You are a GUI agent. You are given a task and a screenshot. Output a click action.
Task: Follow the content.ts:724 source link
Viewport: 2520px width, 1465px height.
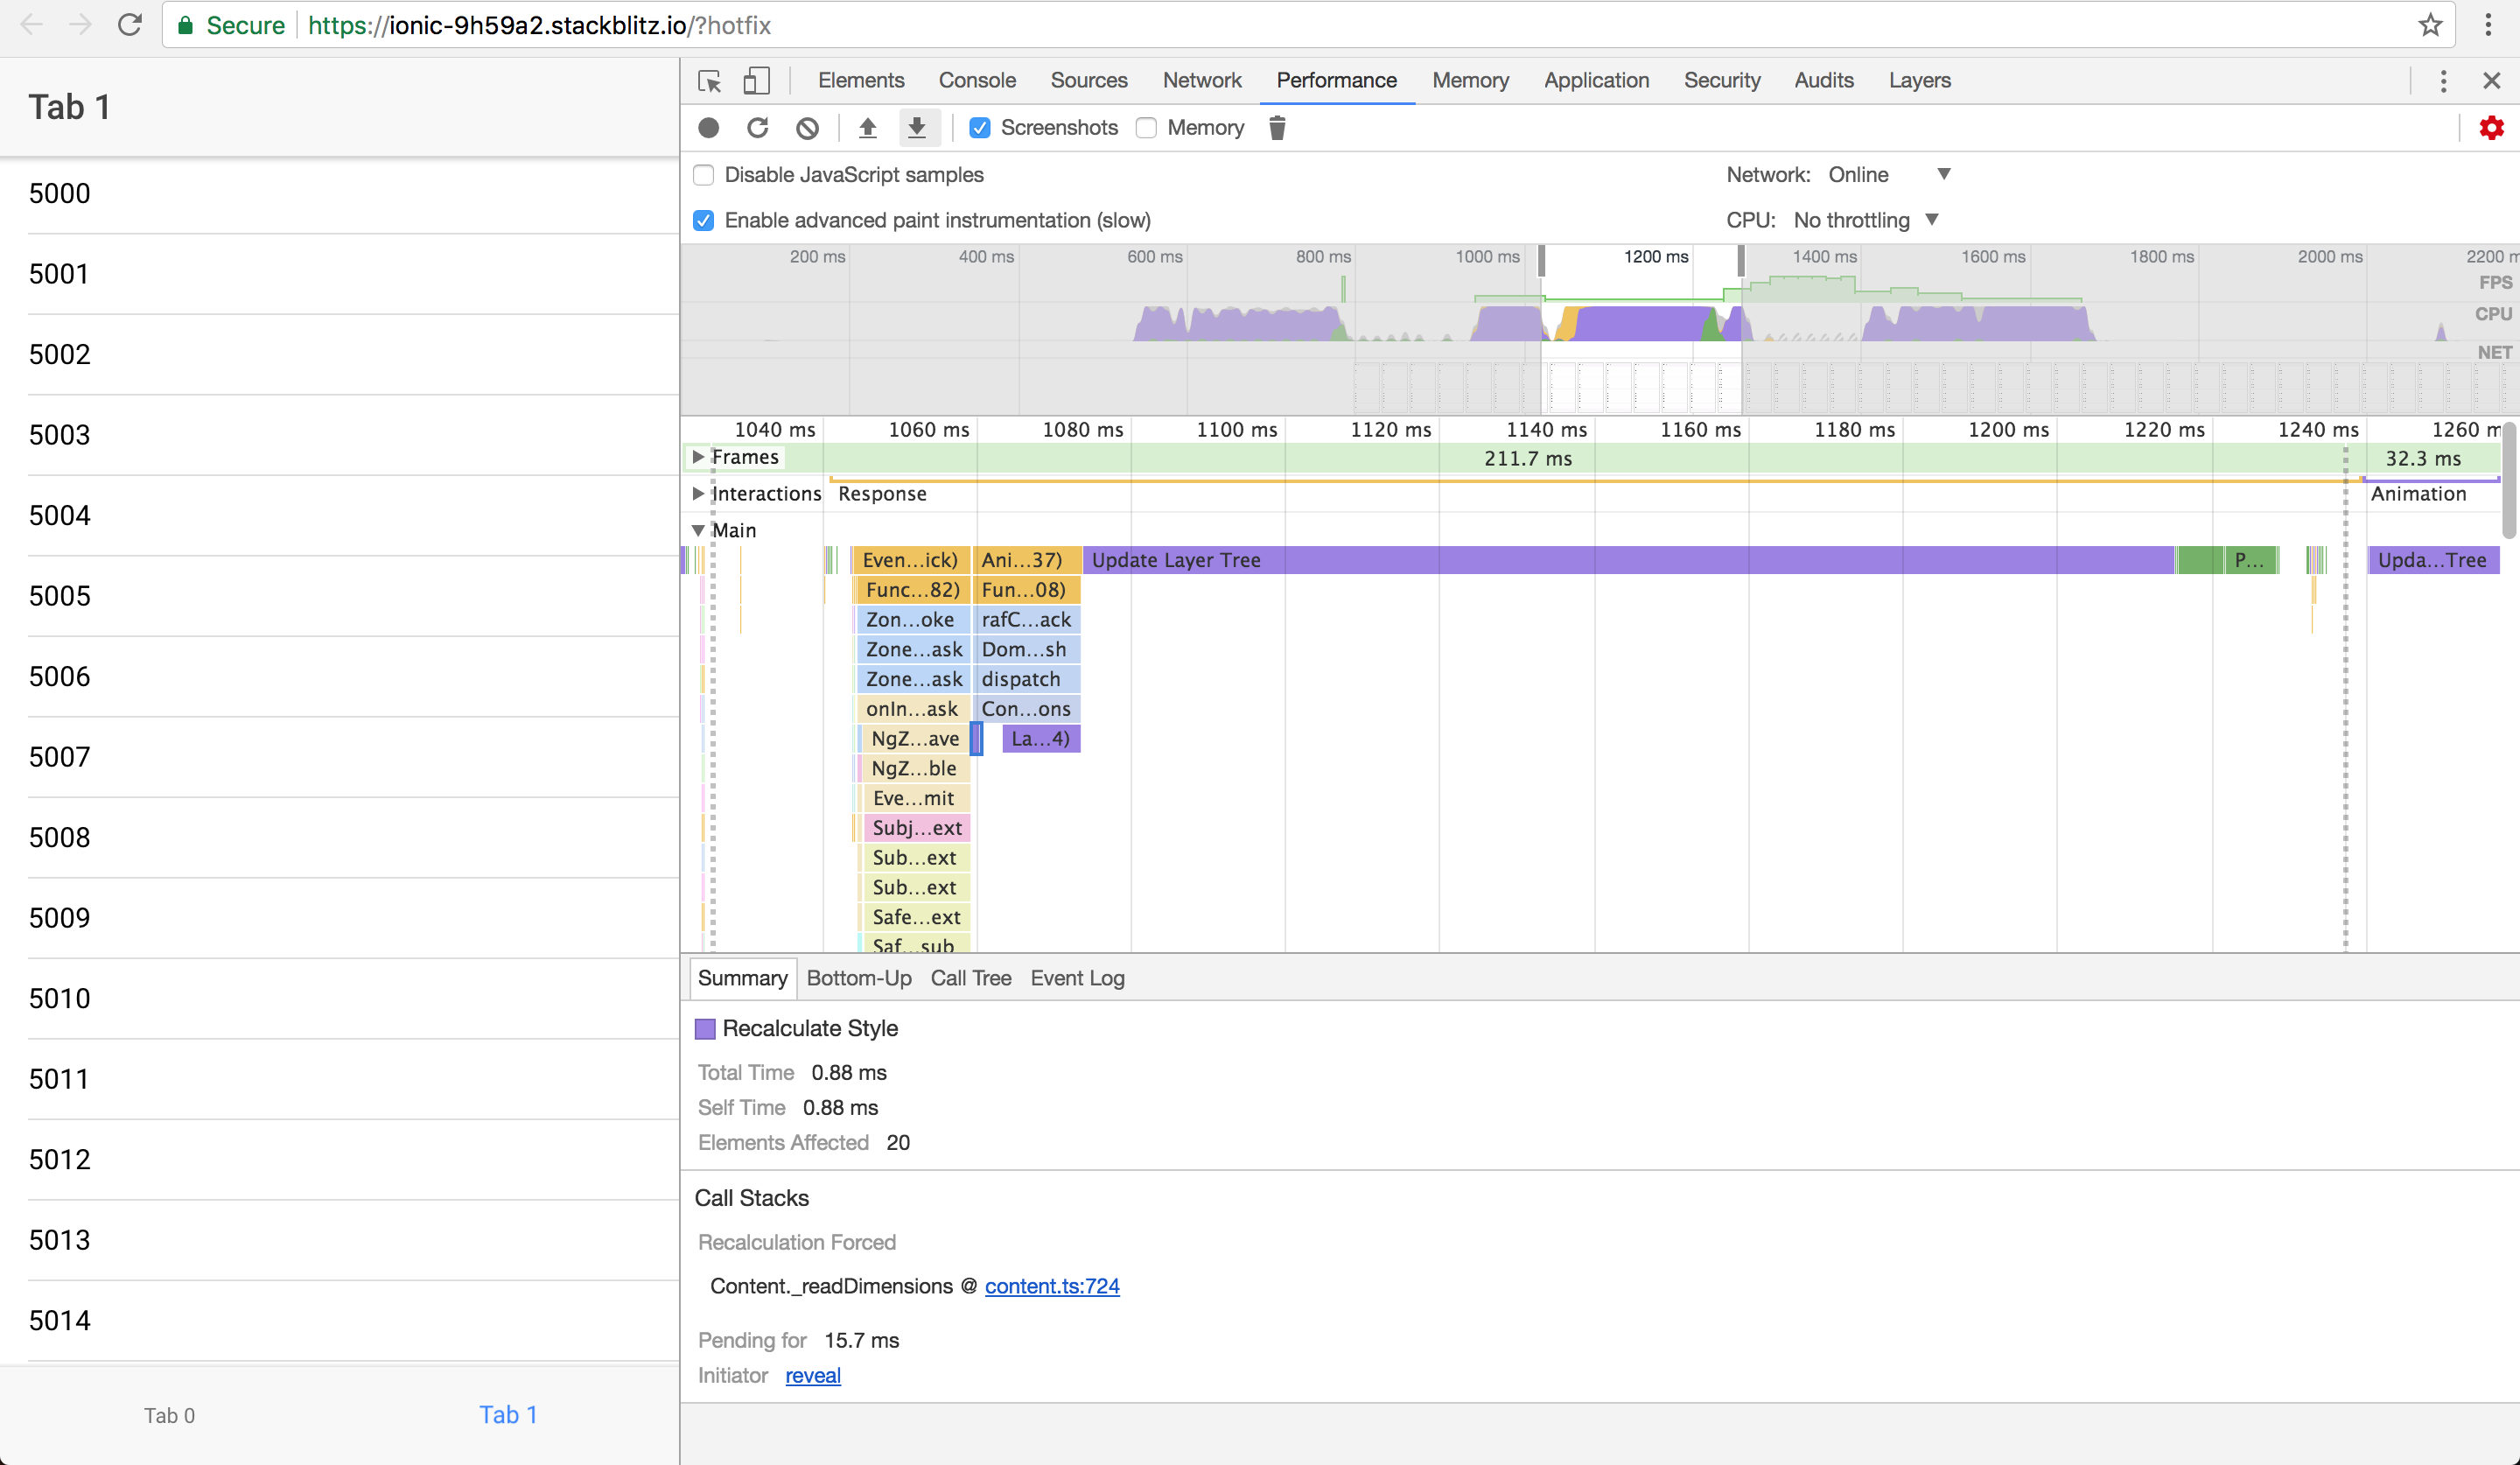coord(1052,1286)
